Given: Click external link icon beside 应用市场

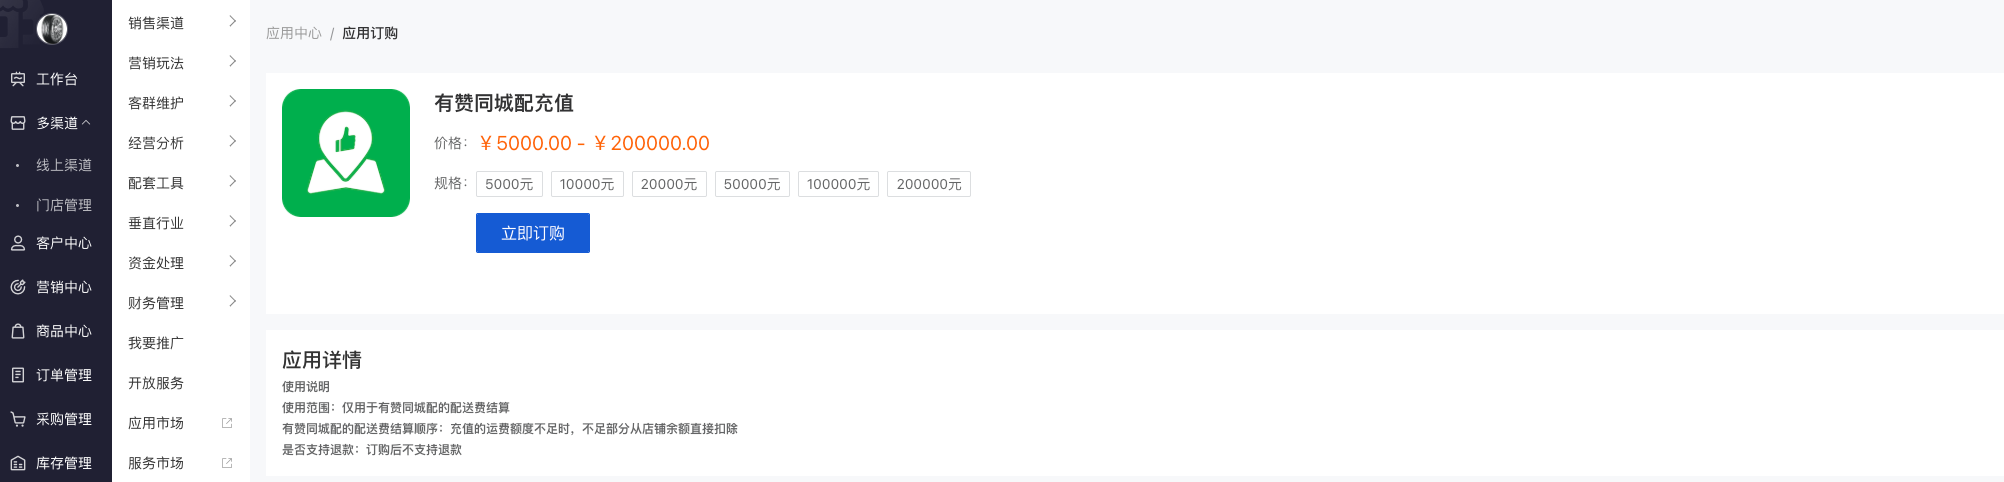Looking at the screenshot, I should pos(227,423).
